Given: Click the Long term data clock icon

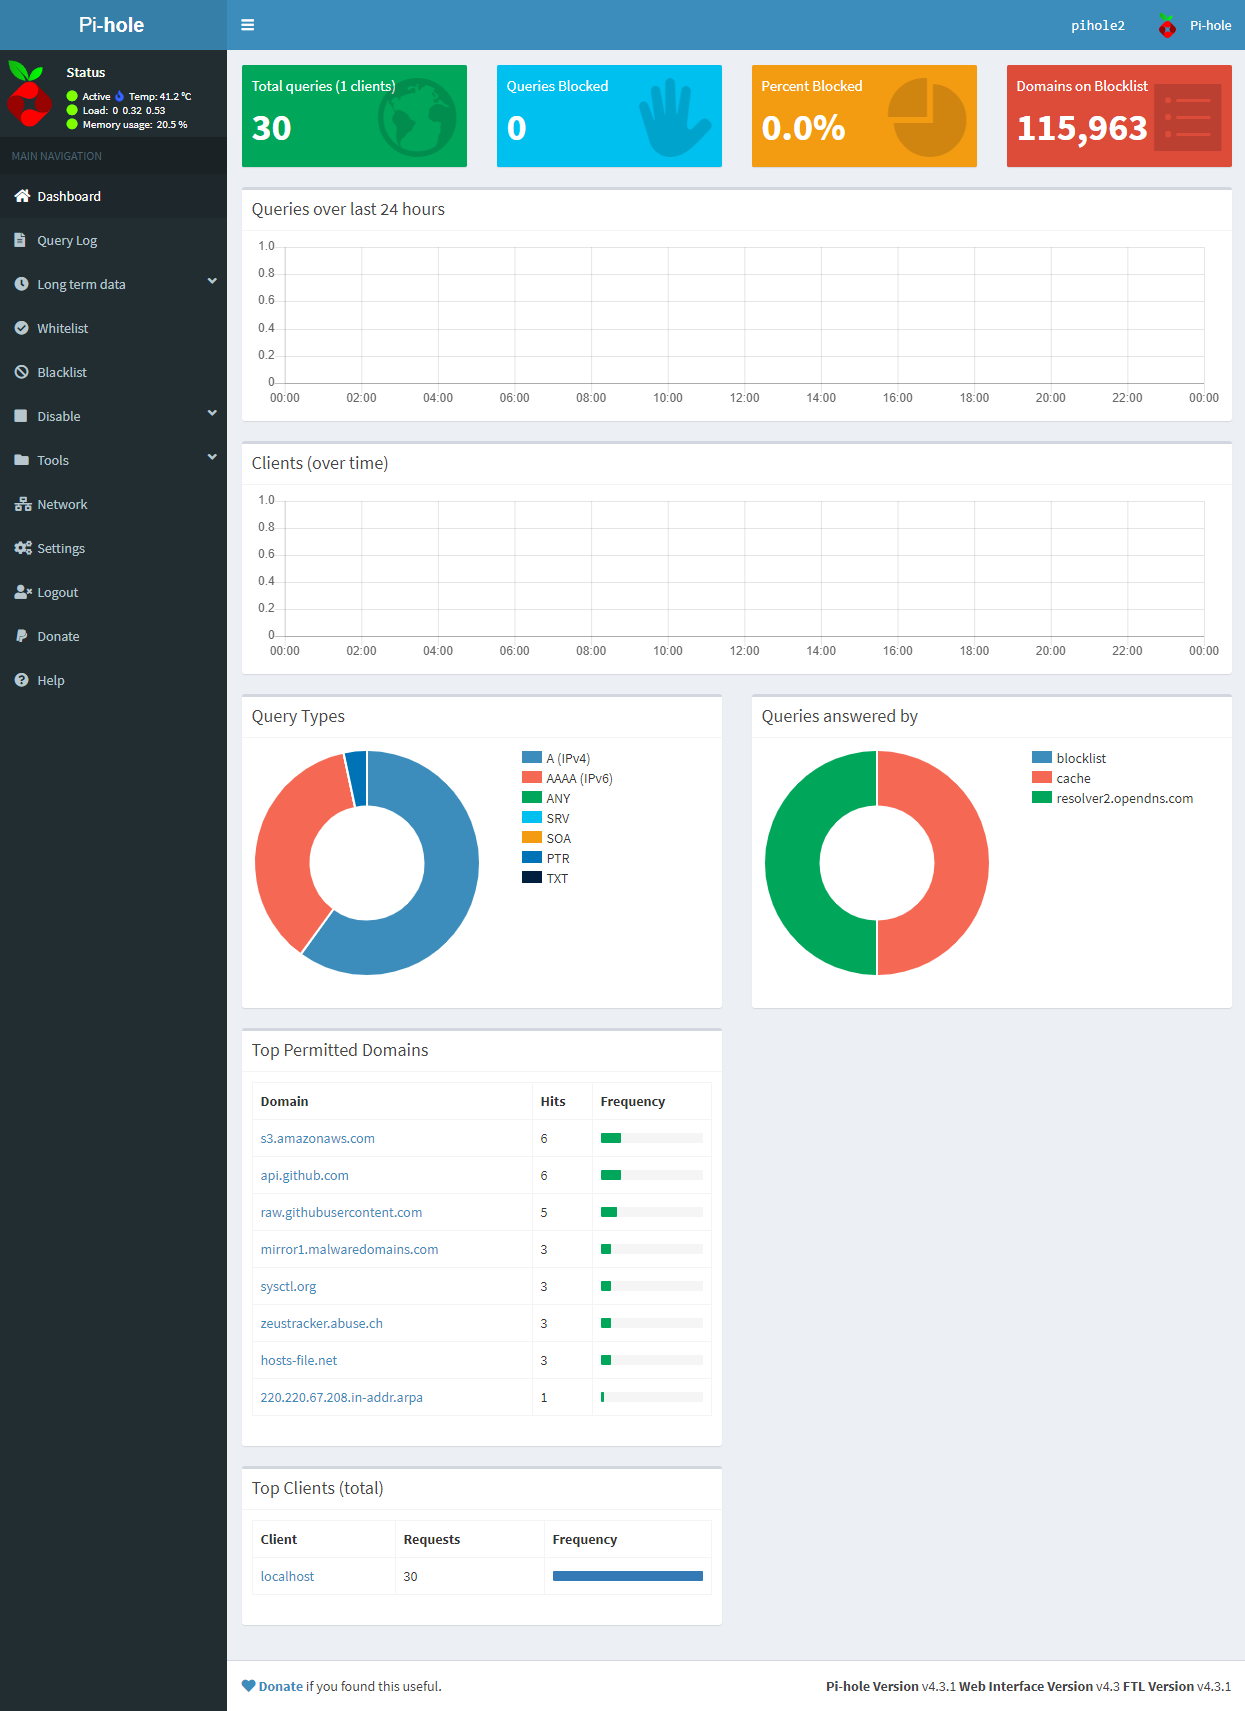Looking at the screenshot, I should [21, 284].
